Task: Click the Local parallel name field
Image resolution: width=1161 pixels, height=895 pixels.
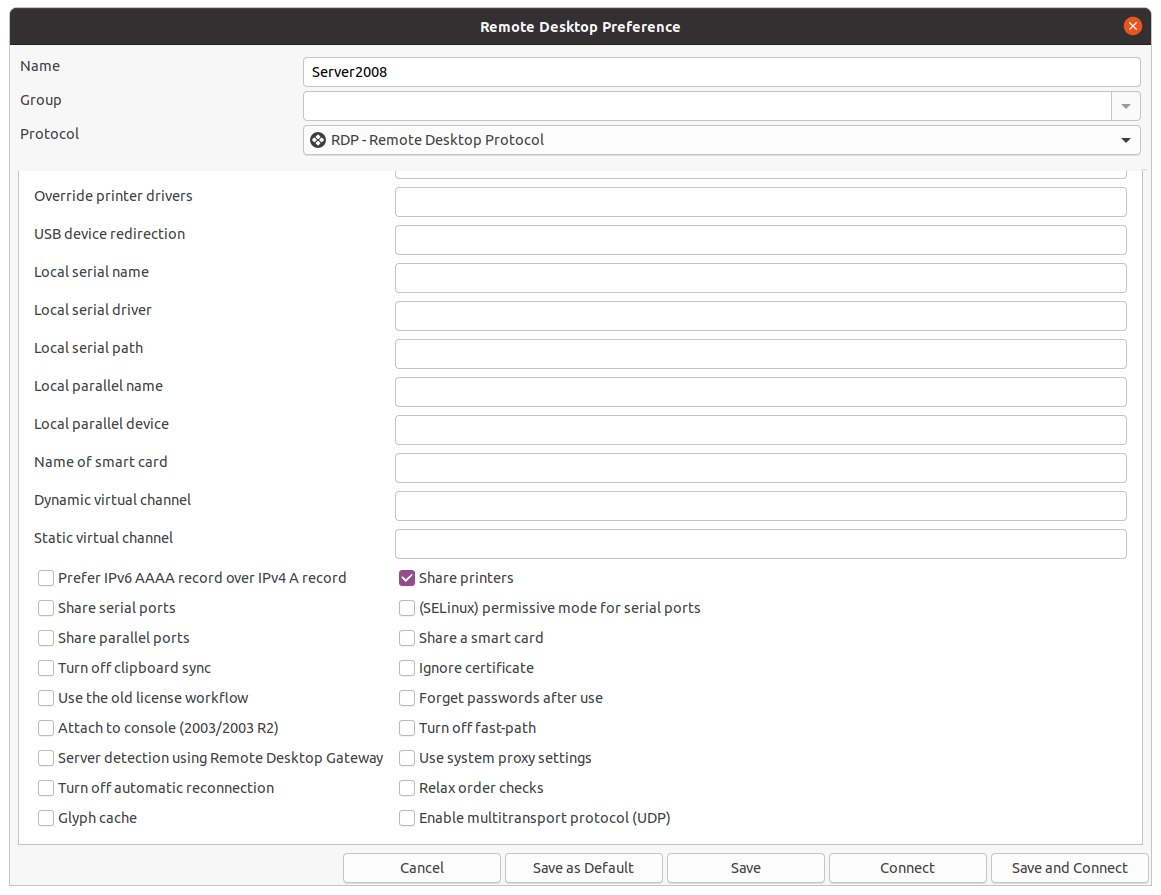Action: point(760,392)
